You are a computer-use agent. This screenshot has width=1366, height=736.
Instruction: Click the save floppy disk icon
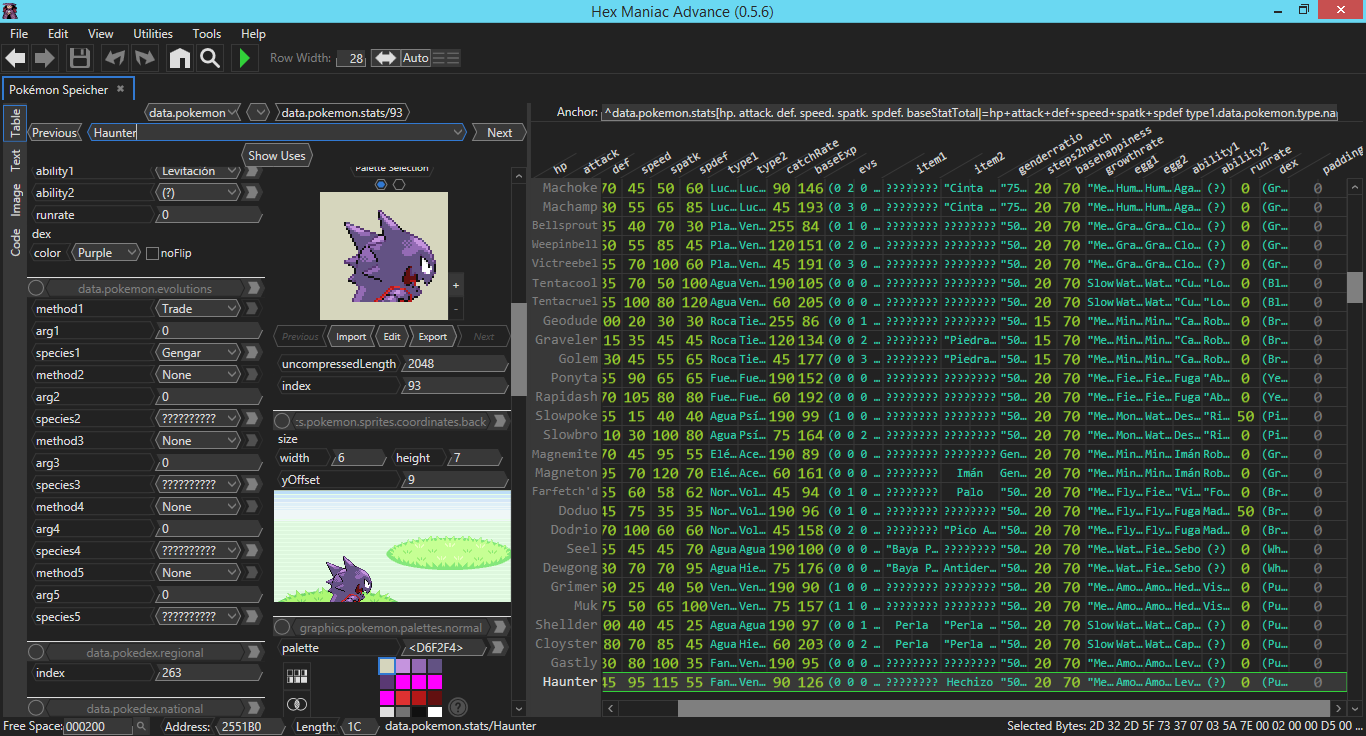click(x=80, y=58)
